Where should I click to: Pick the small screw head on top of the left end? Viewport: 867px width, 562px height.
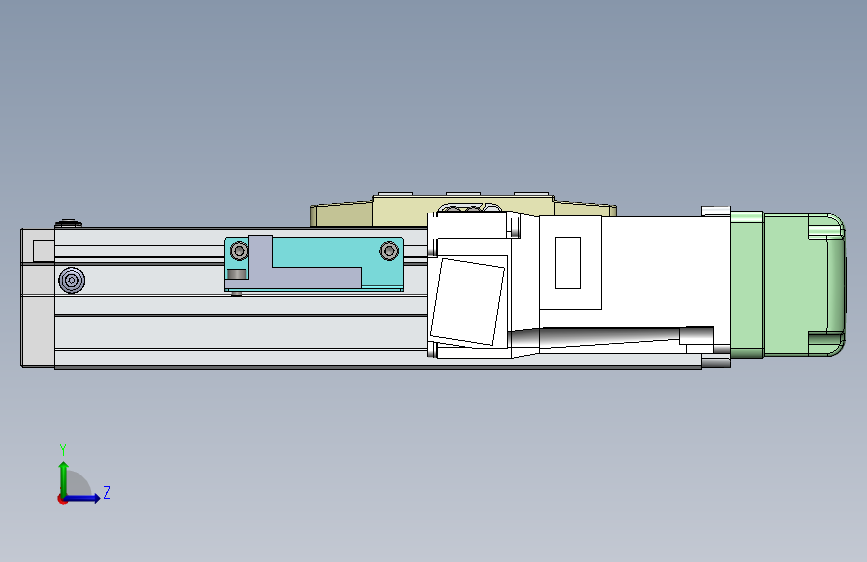coord(68,223)
